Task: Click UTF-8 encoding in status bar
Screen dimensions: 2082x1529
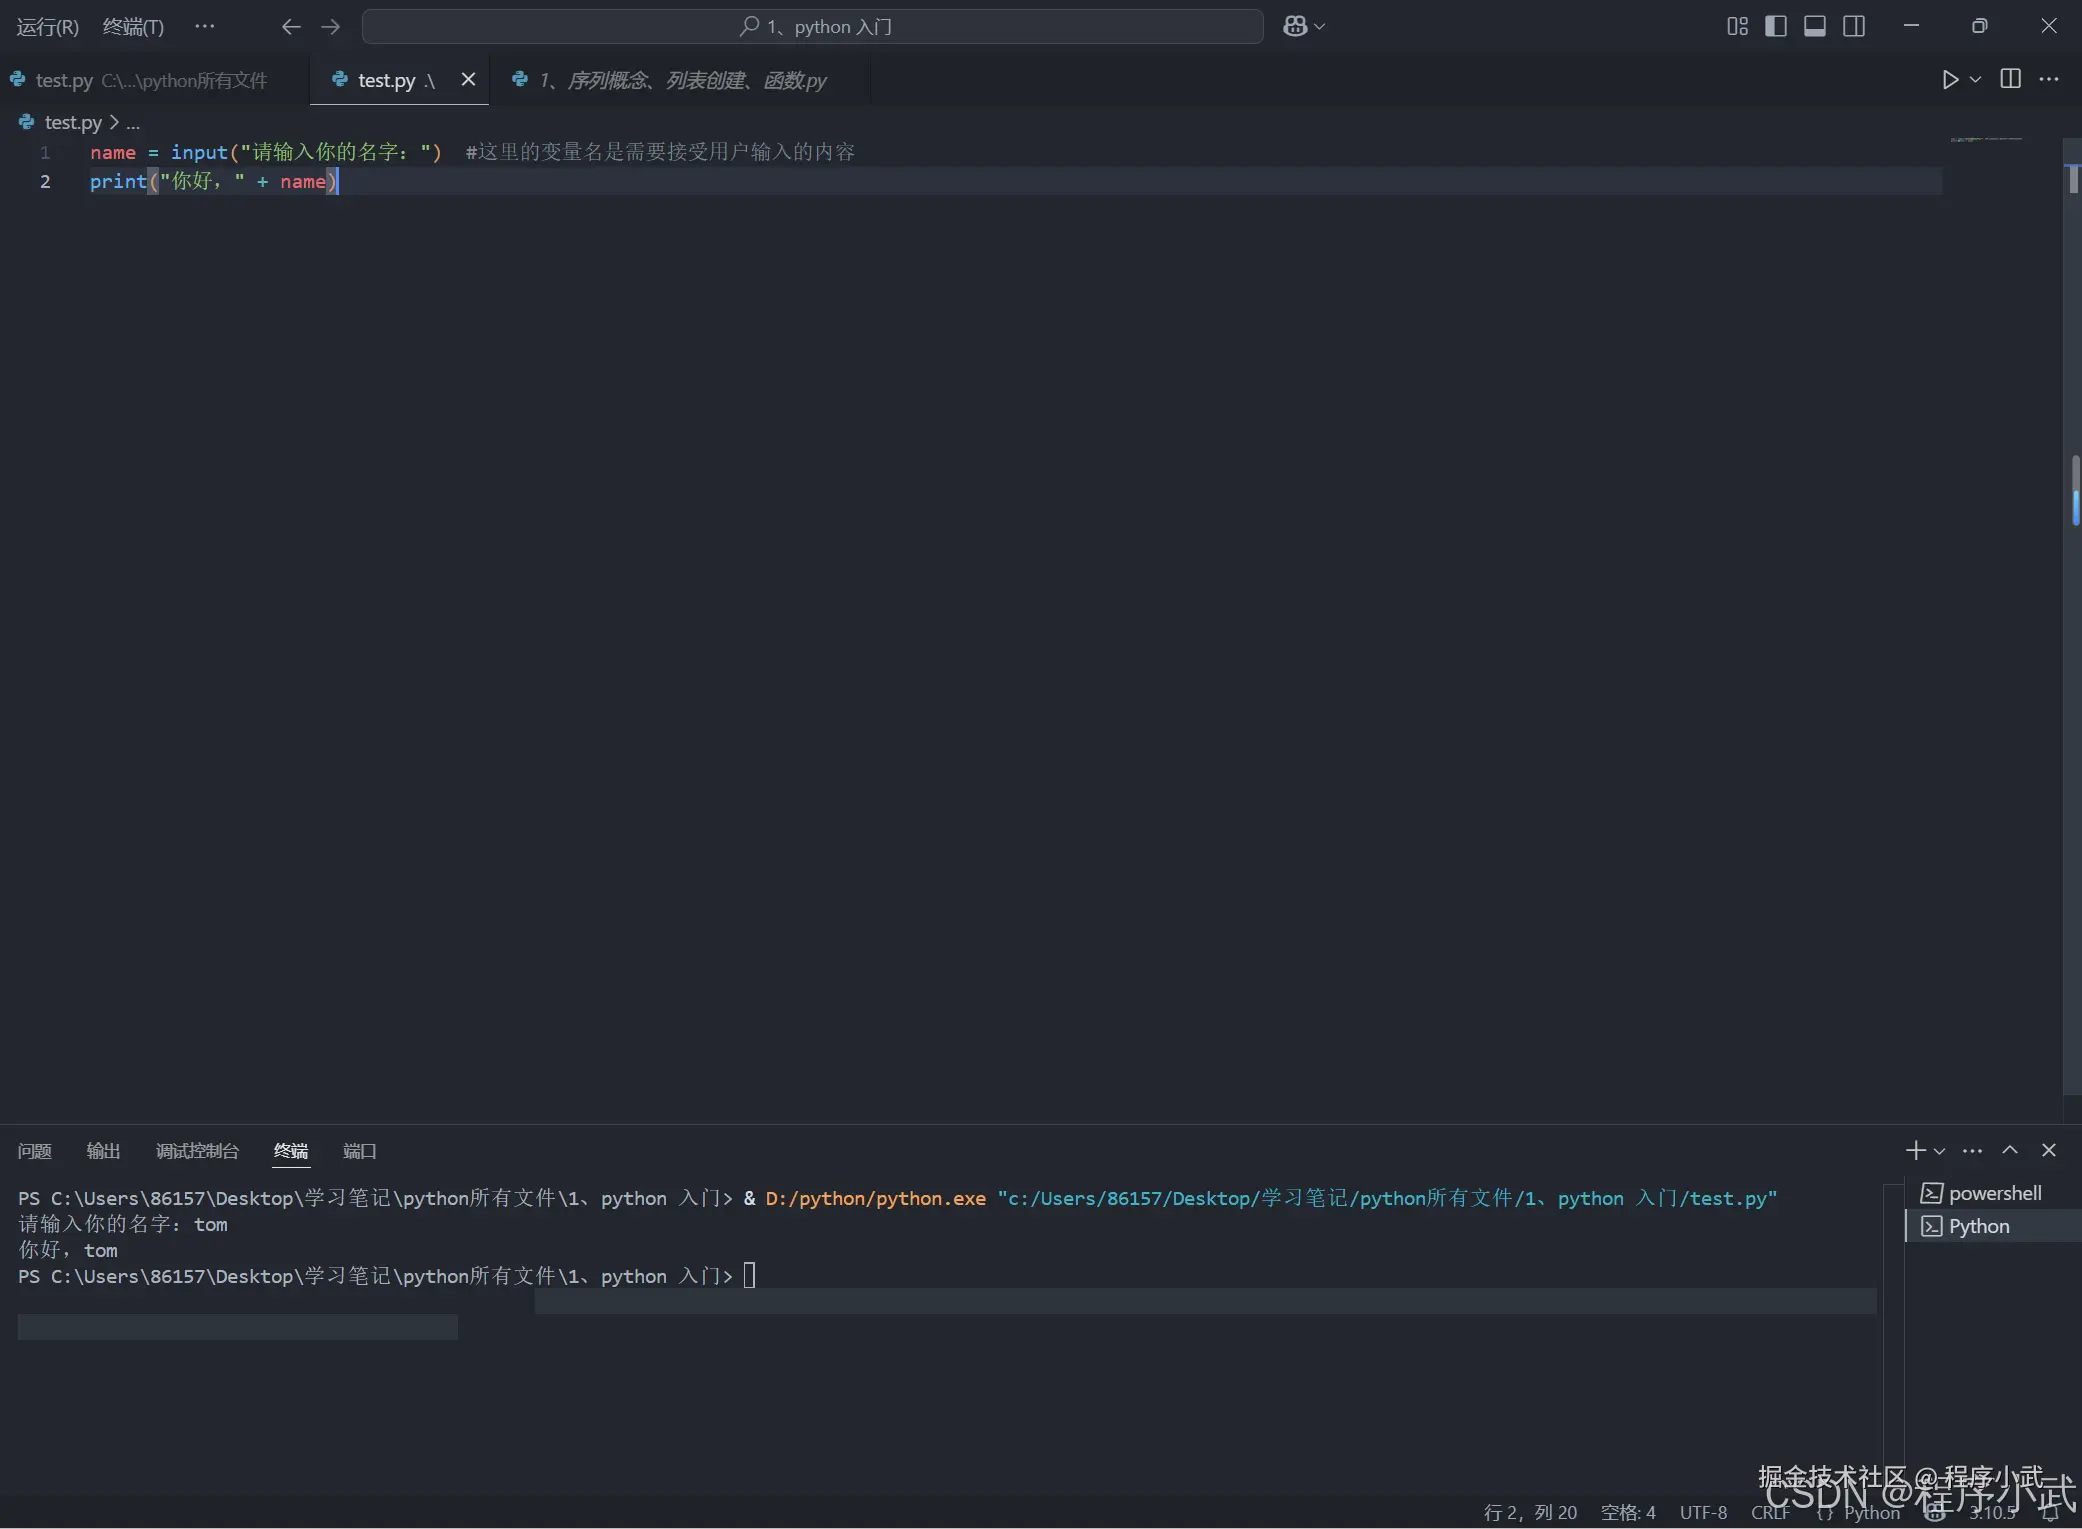Action: coord(1703,1512)
